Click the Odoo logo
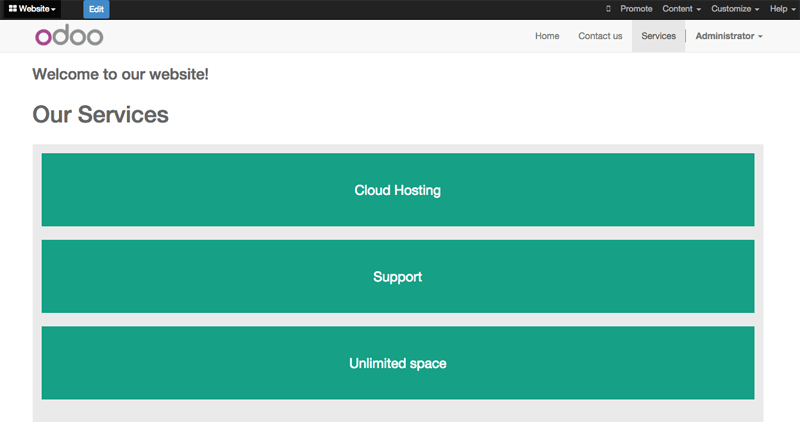 click(x=69, y=36)
